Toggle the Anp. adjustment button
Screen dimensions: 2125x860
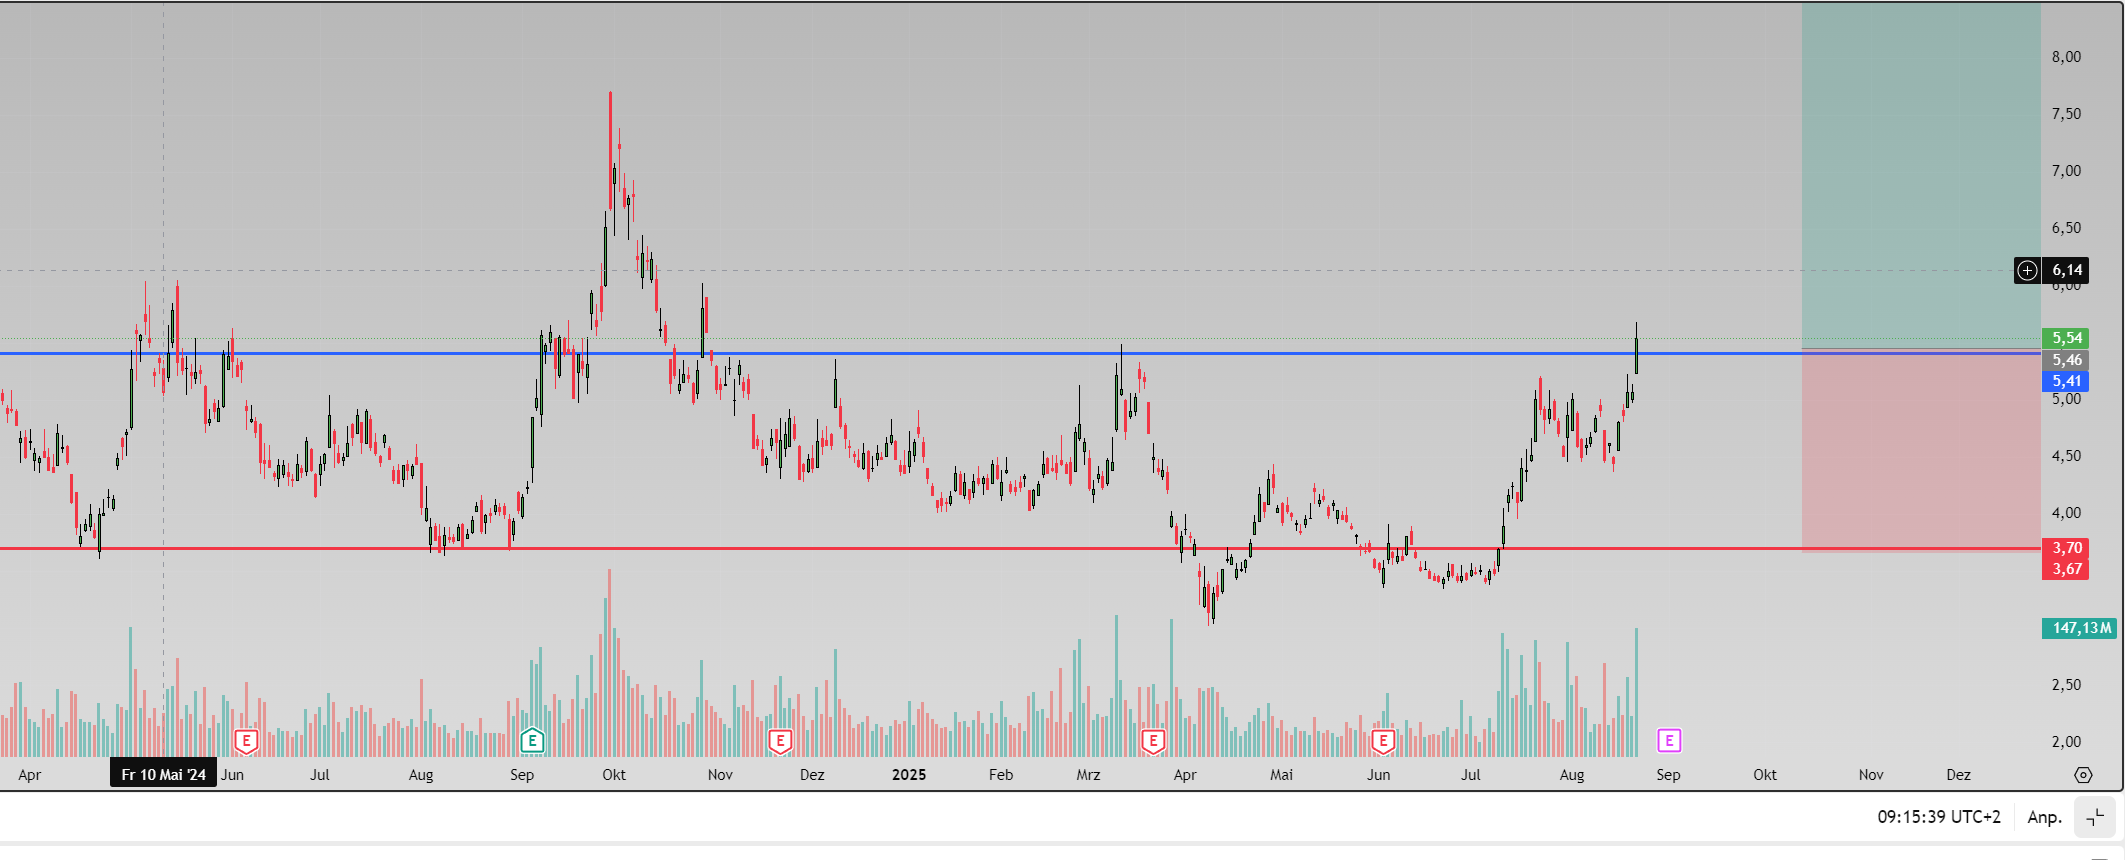(2044, 817)
